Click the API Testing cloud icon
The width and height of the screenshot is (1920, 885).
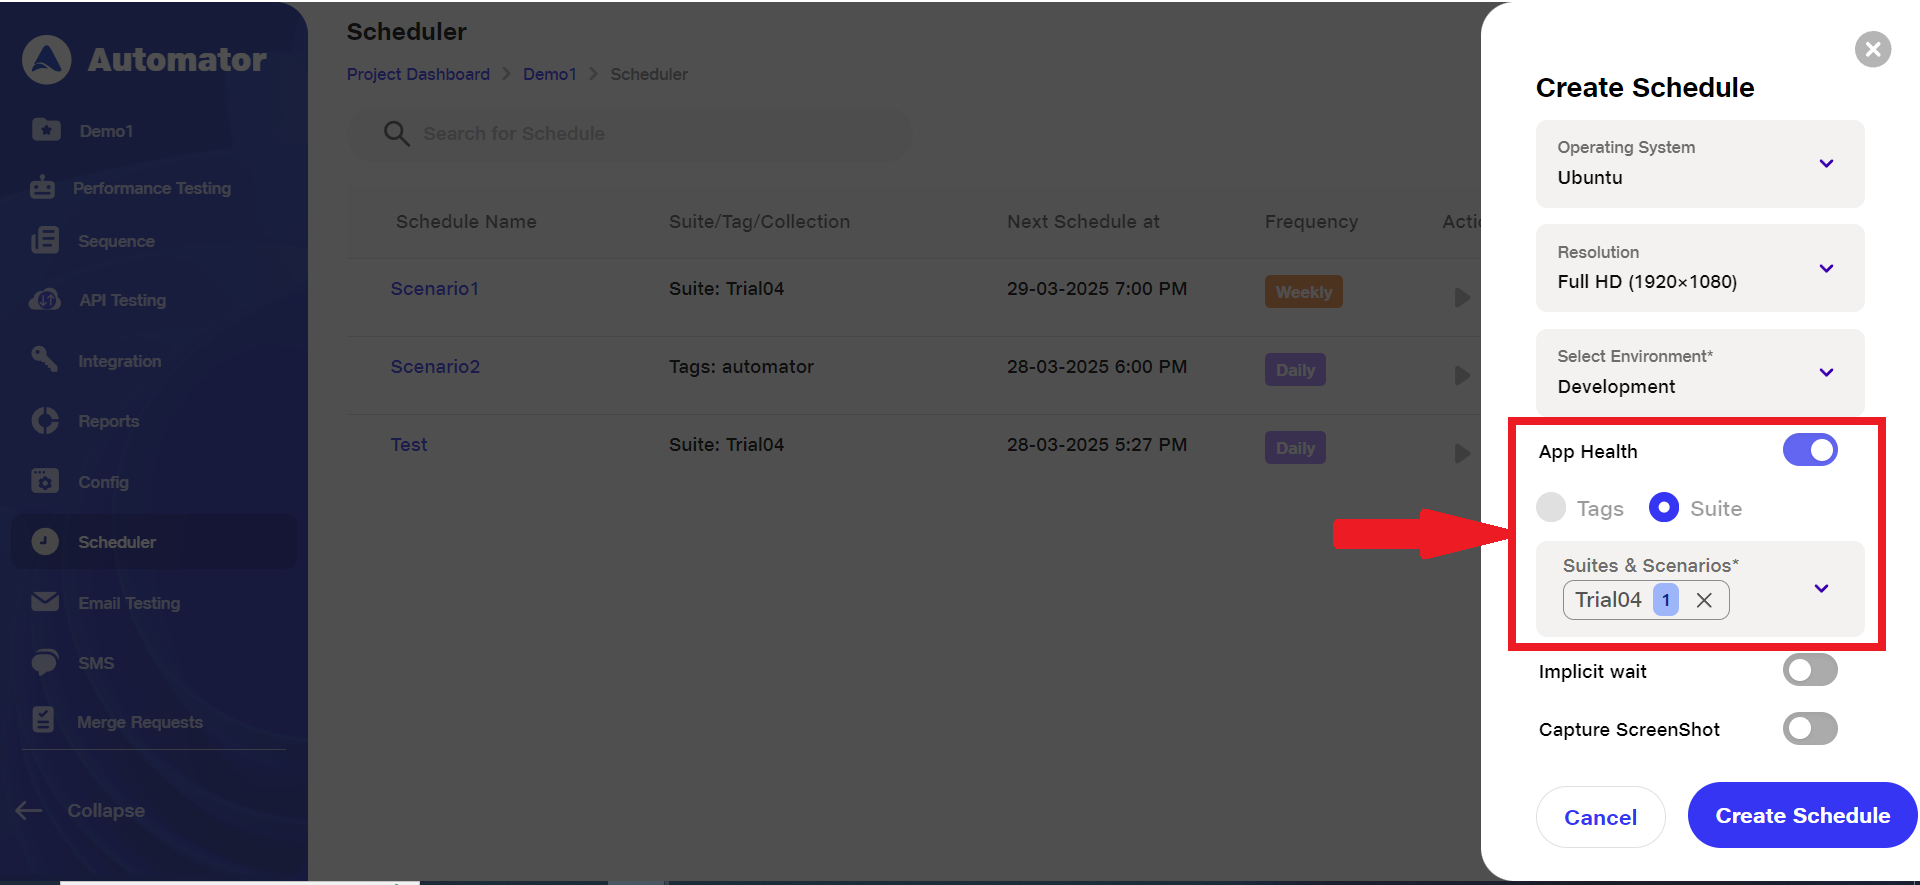tap(45, 299)
